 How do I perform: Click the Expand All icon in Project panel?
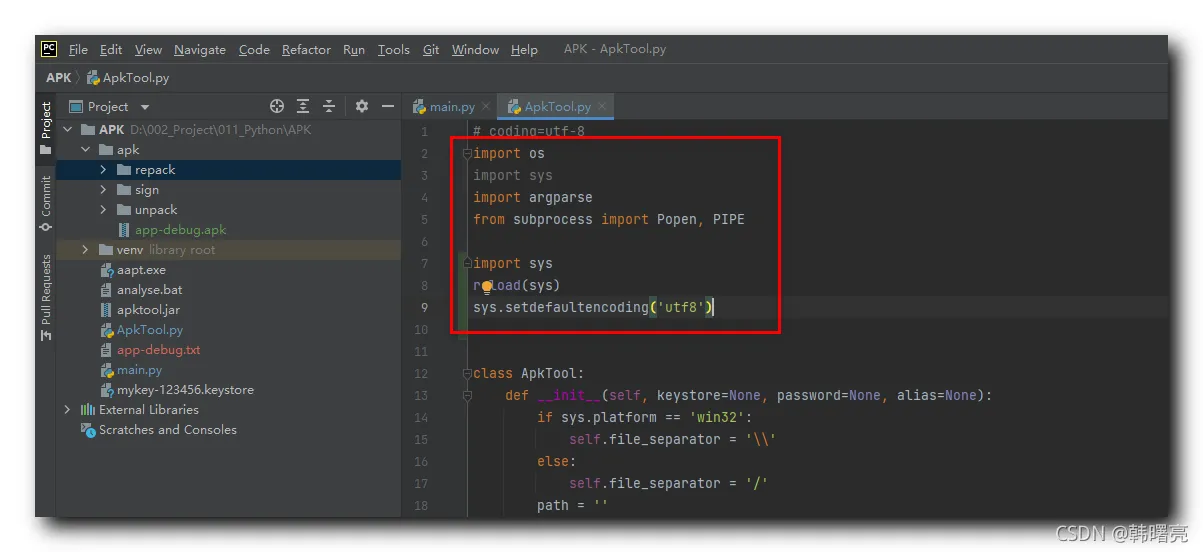[303, 106]
